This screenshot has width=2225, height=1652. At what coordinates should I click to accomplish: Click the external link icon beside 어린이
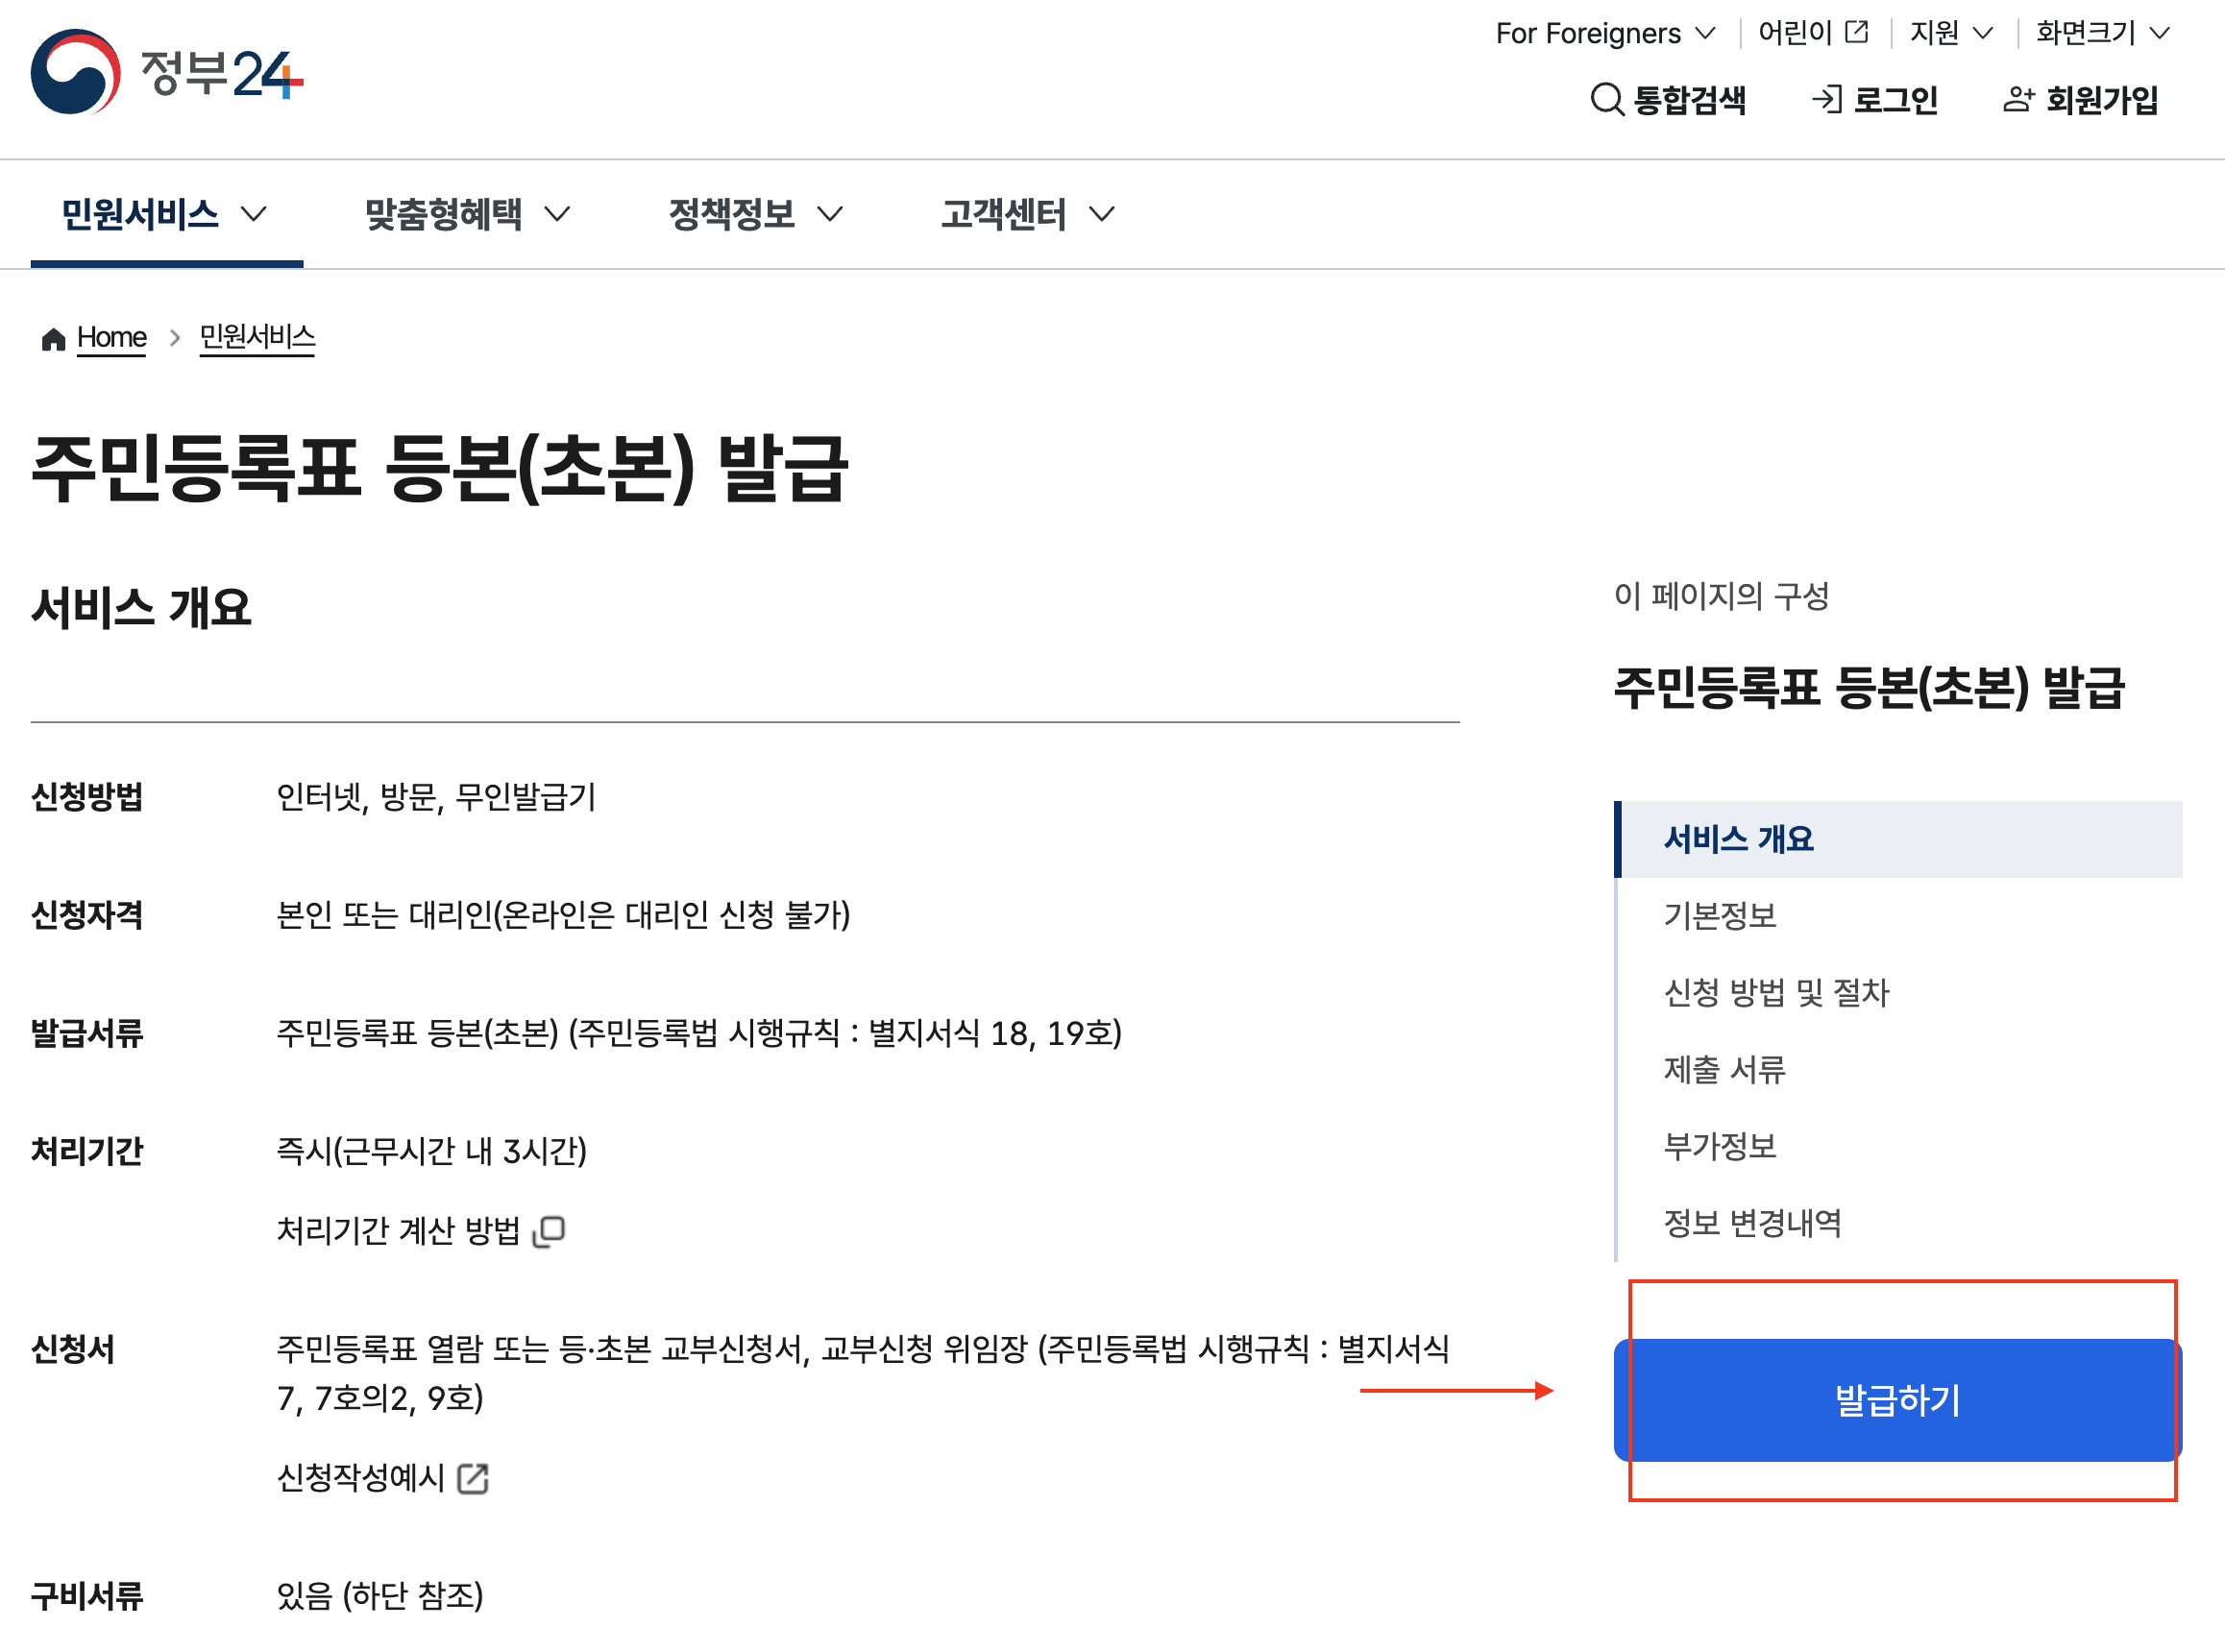[1856, 32]
